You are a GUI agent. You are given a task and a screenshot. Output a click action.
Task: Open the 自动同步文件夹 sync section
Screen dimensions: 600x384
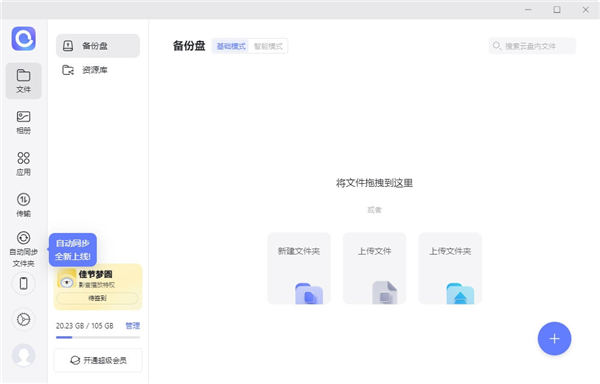click(24, 249)
